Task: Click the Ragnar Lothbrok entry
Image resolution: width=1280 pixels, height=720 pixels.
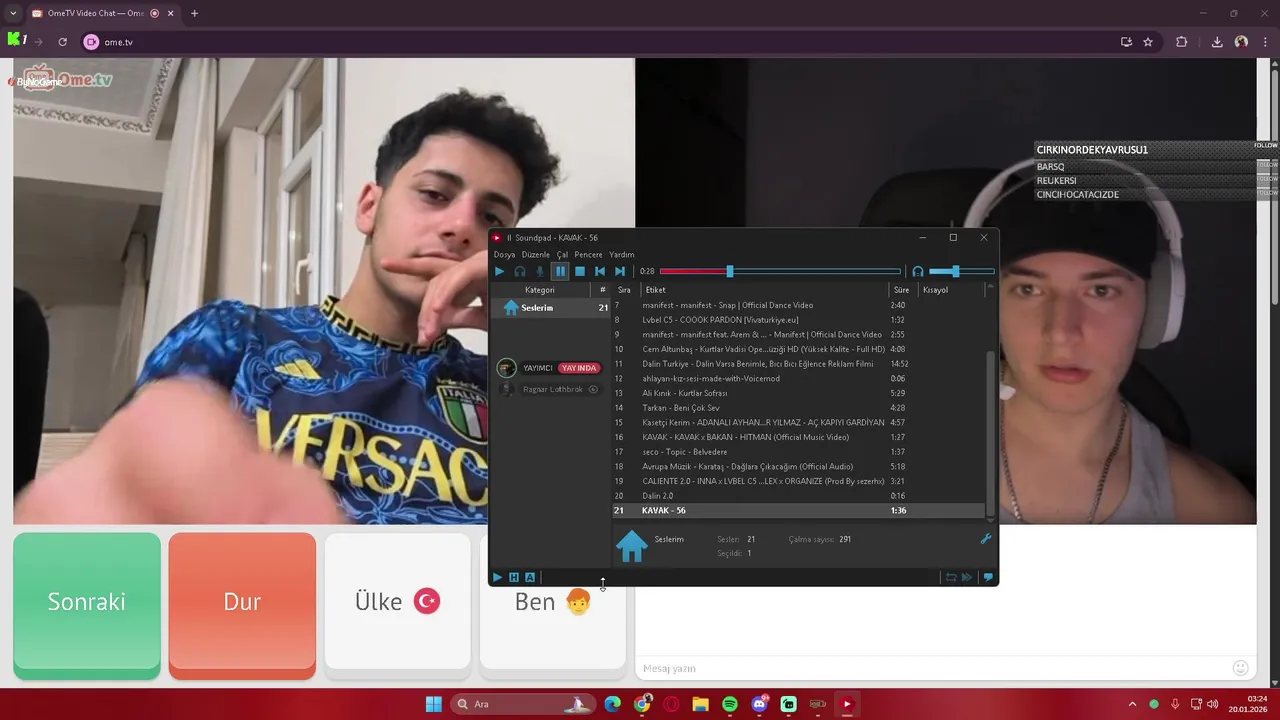Action: 552,389
